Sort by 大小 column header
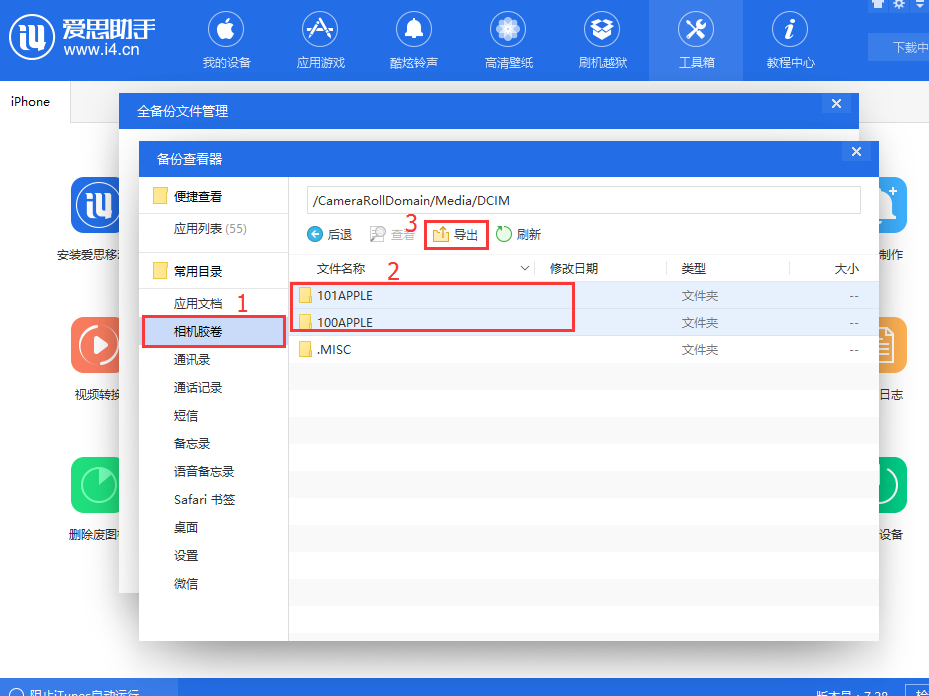This screenshot has height=696, width=929. coord(847,268)
